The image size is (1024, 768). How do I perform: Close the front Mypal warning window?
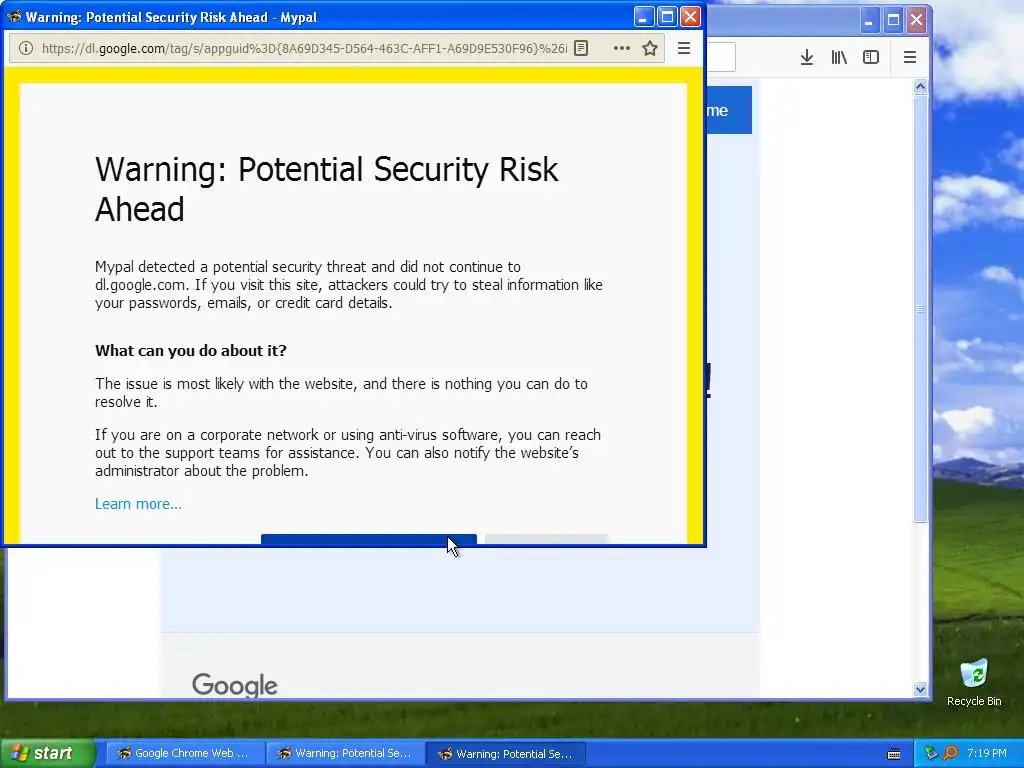(x=690, y=17)
